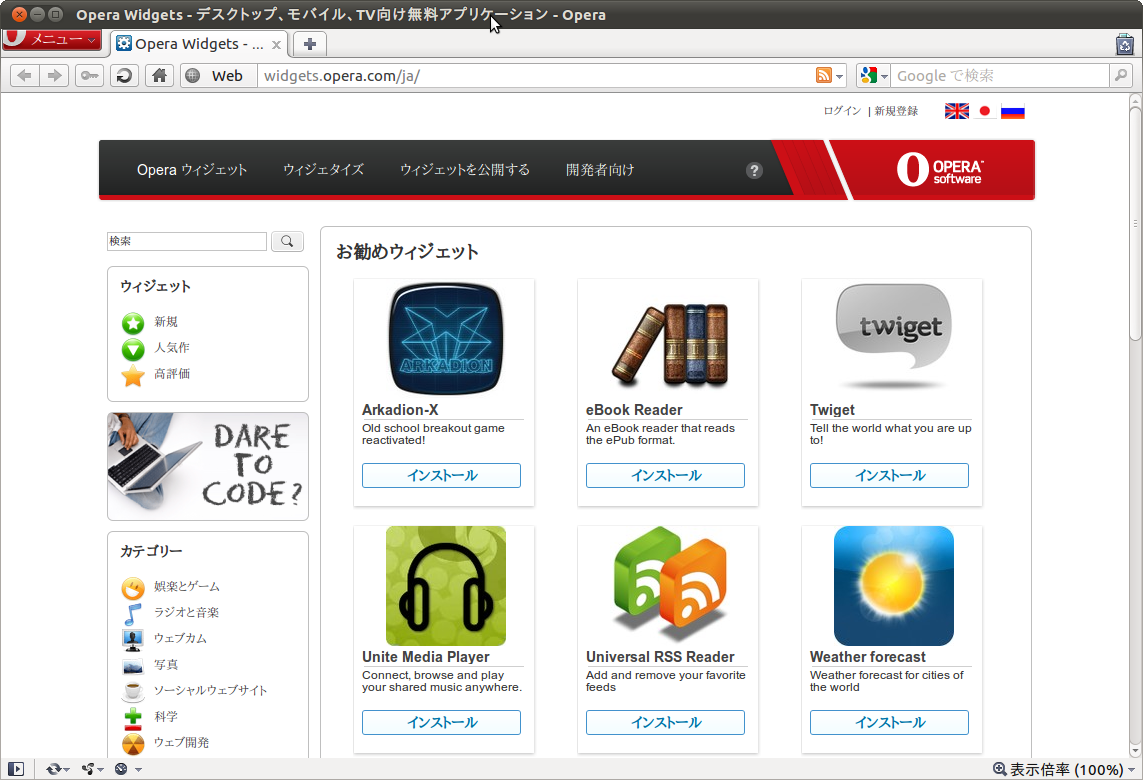Viewport: 1143px width, 780px height.
Task: Open the 開発者向け nav item
Action: click(600, 170)
